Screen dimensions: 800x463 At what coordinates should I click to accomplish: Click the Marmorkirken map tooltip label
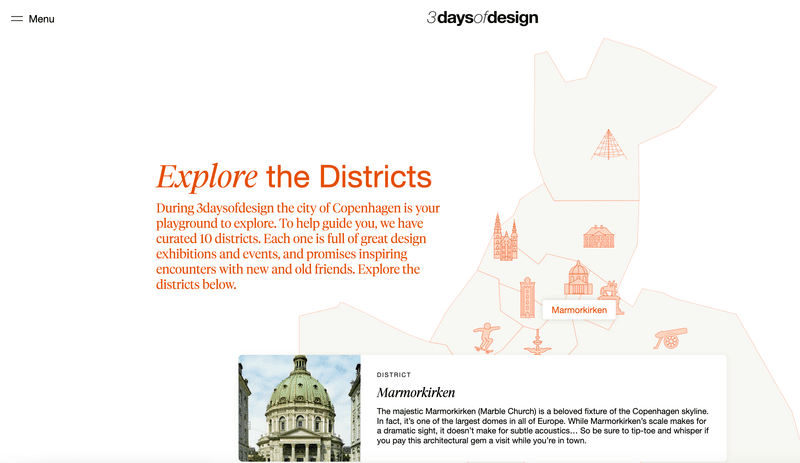tap(579, 310)
